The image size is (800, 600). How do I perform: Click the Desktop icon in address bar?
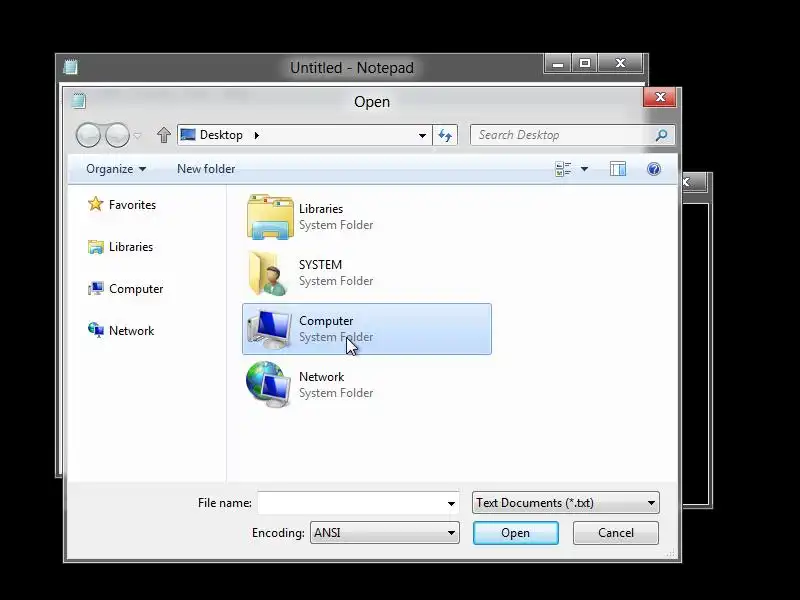tap(188, 135)
